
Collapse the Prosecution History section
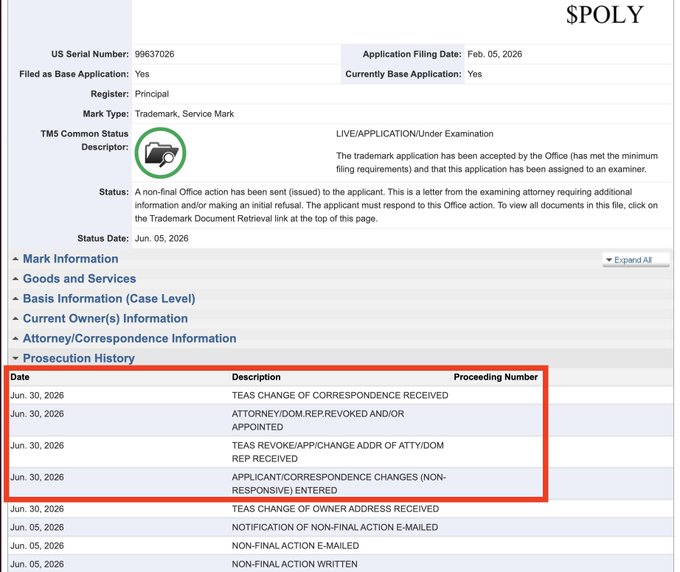point(78,358)
